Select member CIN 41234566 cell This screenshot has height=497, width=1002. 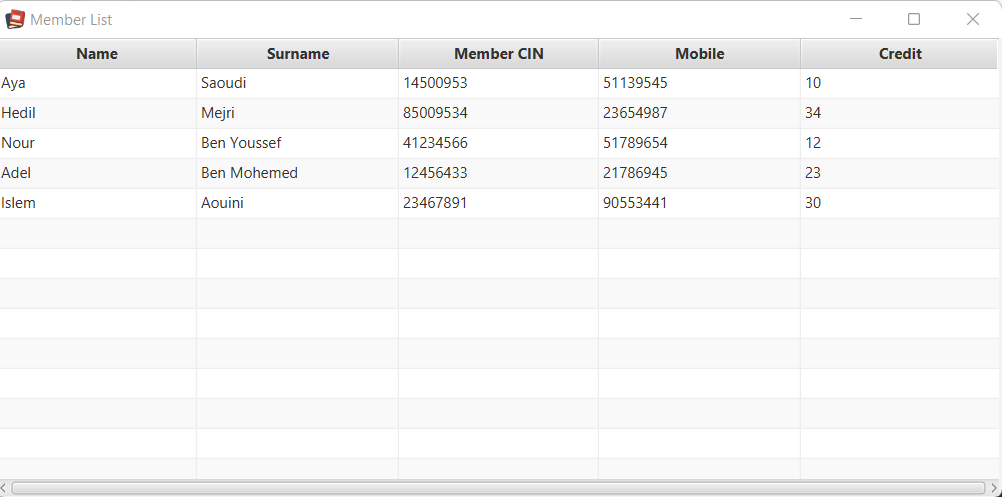(498, 143)
